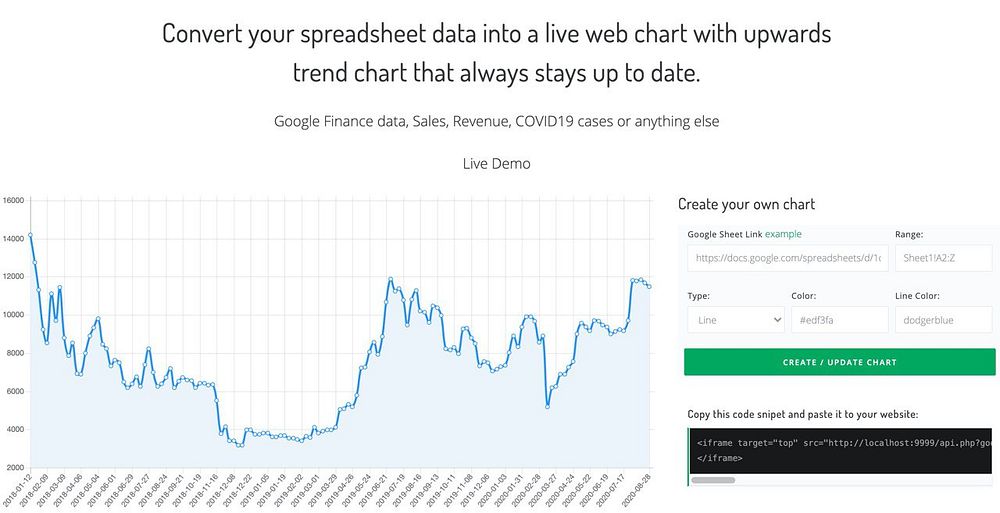Click the peak data point near 2019-06-21
This screenshot has width=1000, height=513.
coord(390,279)
